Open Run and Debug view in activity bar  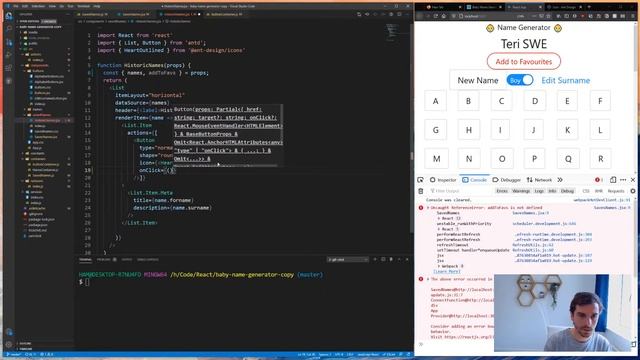(x=9, y=55)
